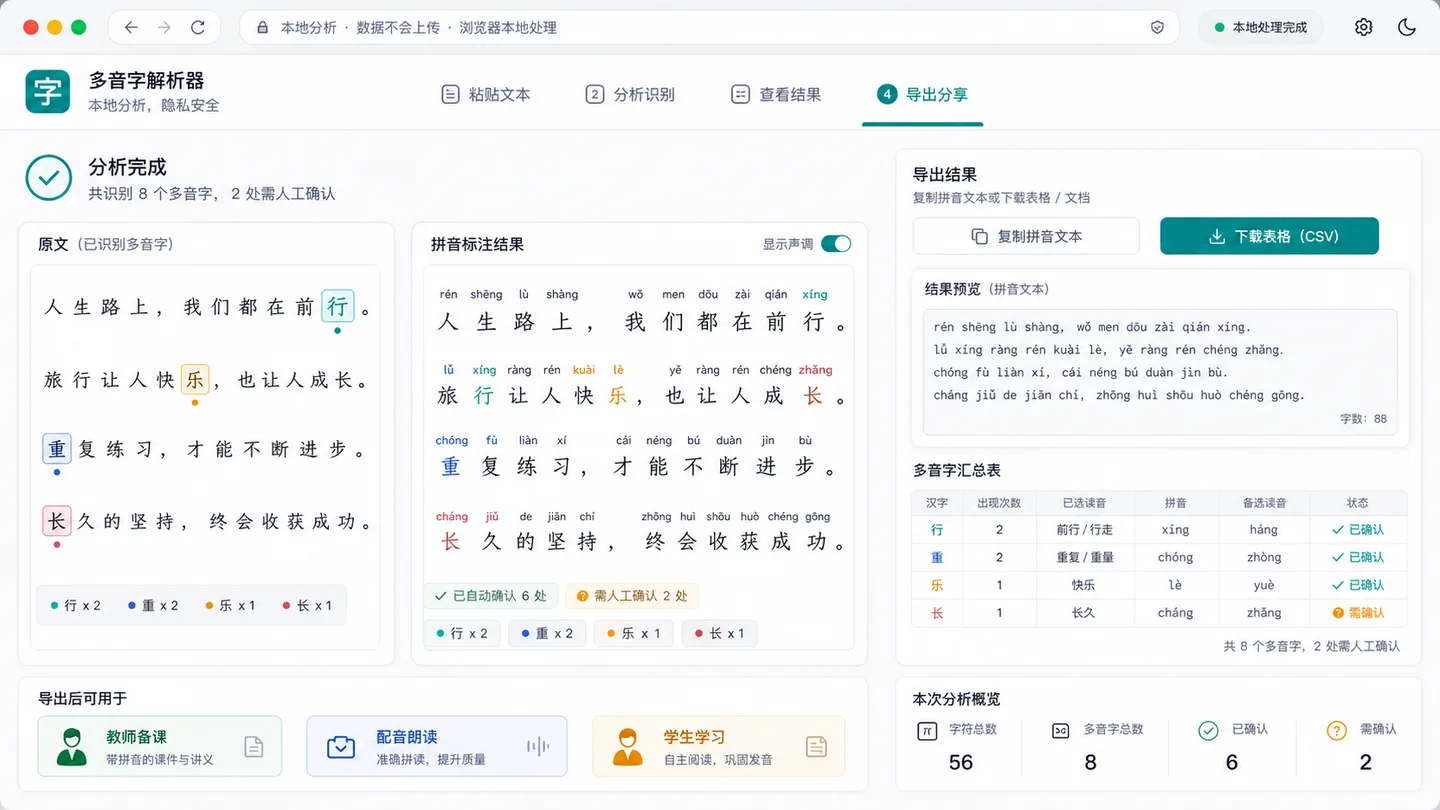
Task: Click alternate reading zhǎng in the table
Action: click(x=1264, y=613)
